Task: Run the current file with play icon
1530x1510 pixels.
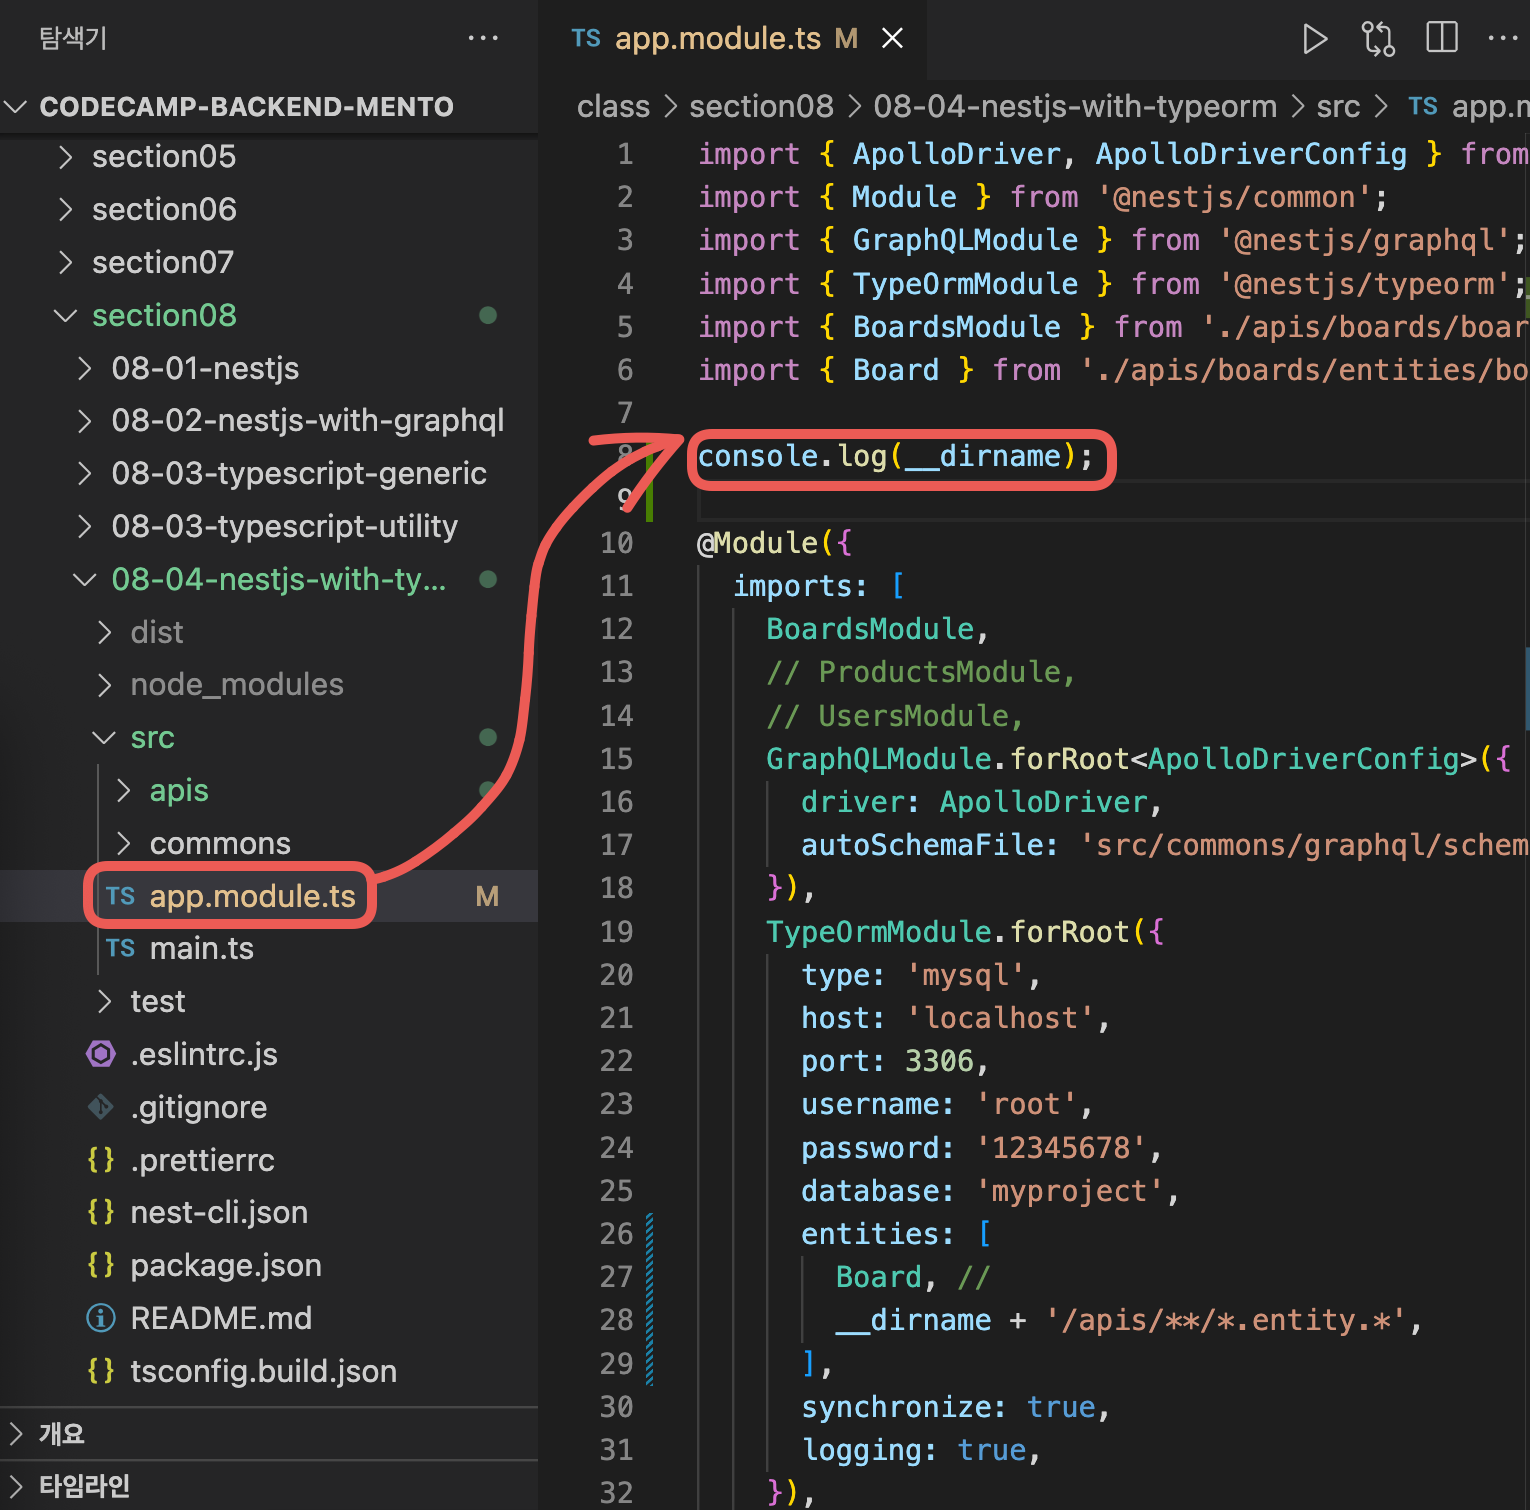Action: click(x=1315, y=39)
